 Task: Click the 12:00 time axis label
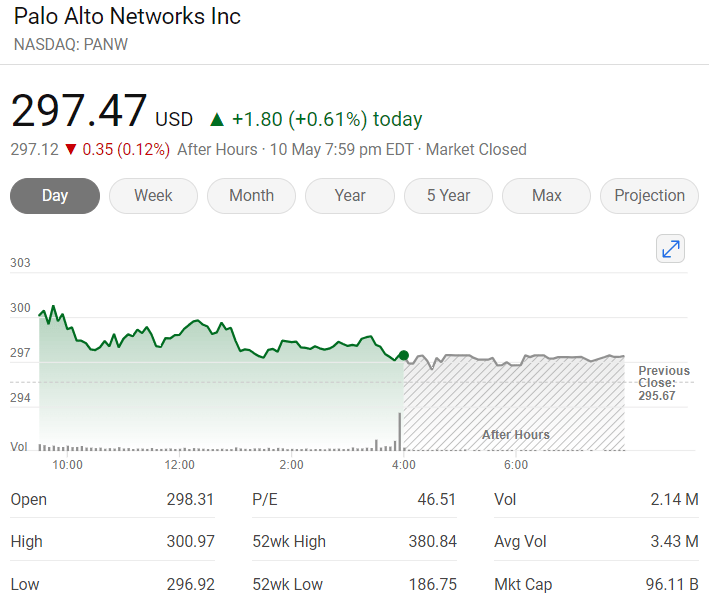(x=180, y=465)
